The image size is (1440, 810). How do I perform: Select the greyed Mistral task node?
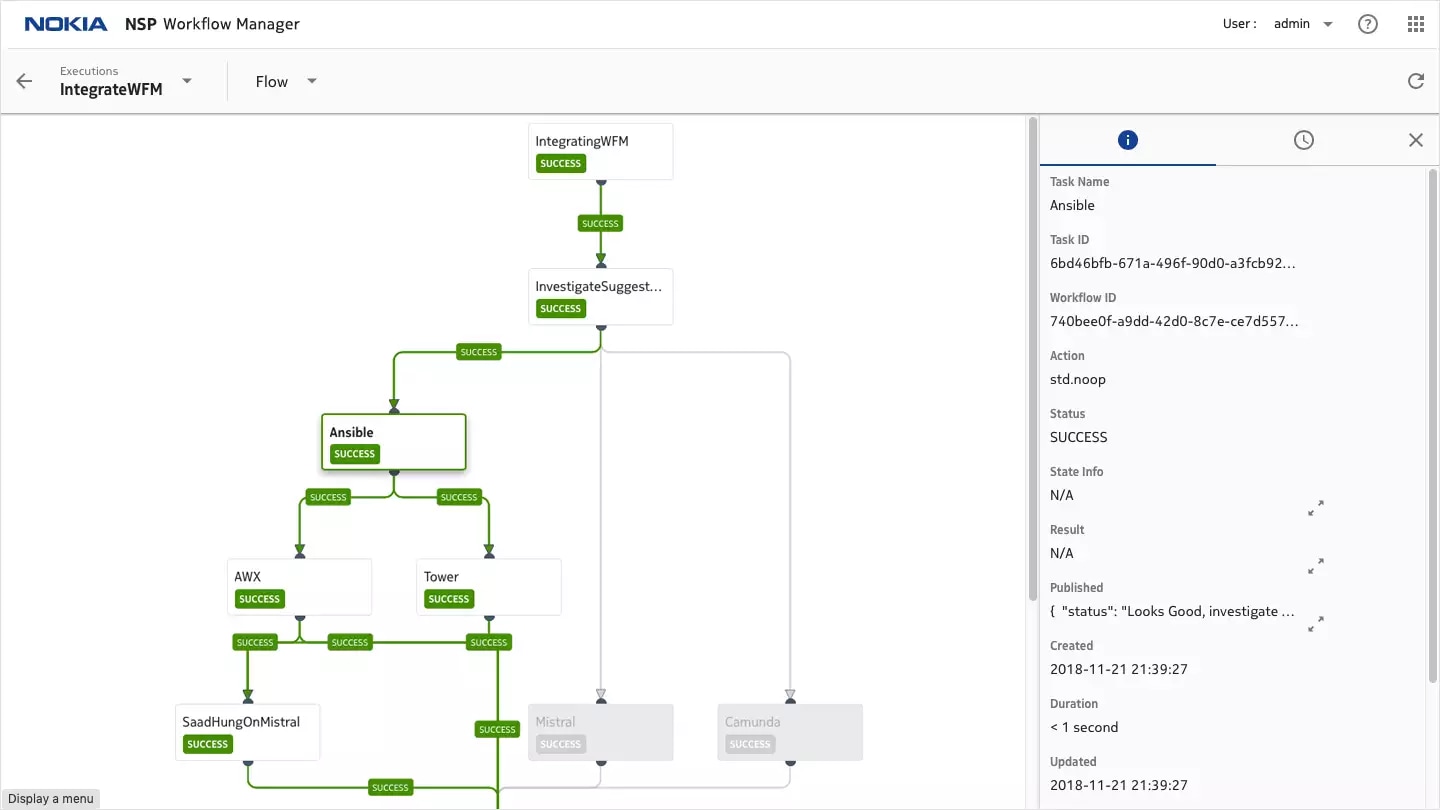(x=600, y=732)
